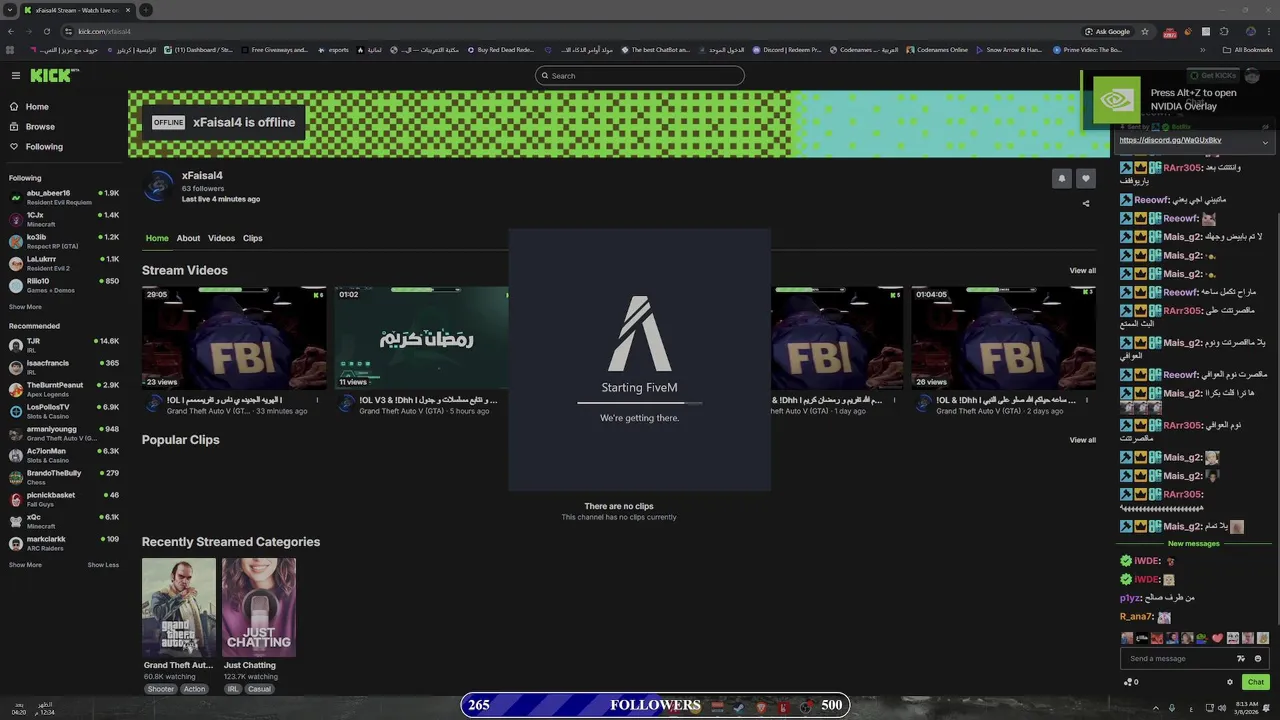The height and width of the screenshot is (720, 1280).
Task: Click the IRL tag
Action: click(233, 689)
